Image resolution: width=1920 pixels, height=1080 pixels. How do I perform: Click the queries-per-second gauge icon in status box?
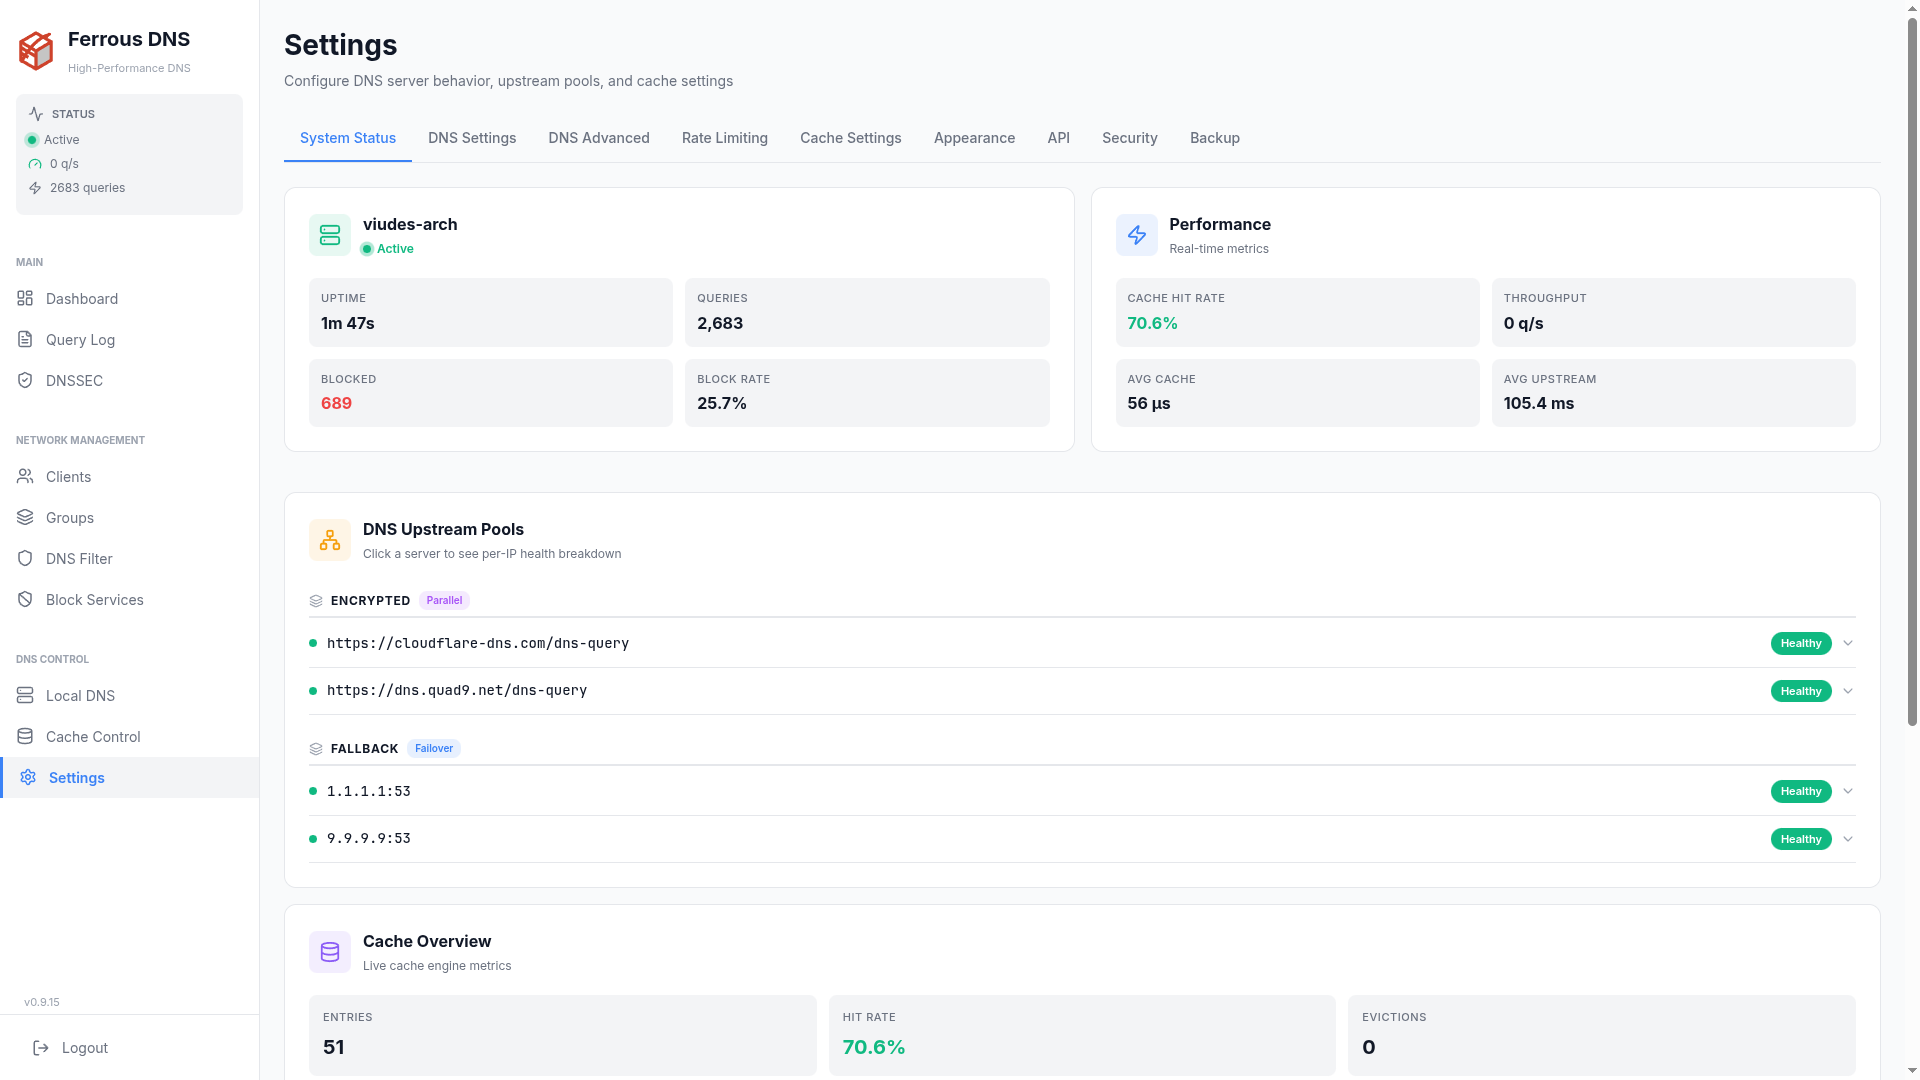click(35, 164)
